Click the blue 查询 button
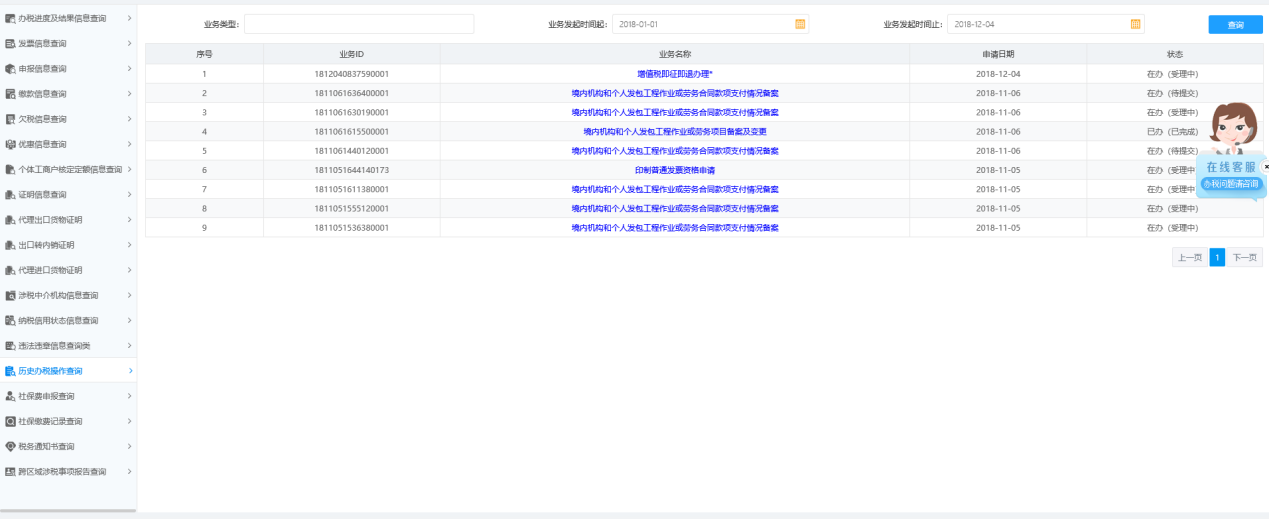1269x519 pixels. click(1235, 25)
